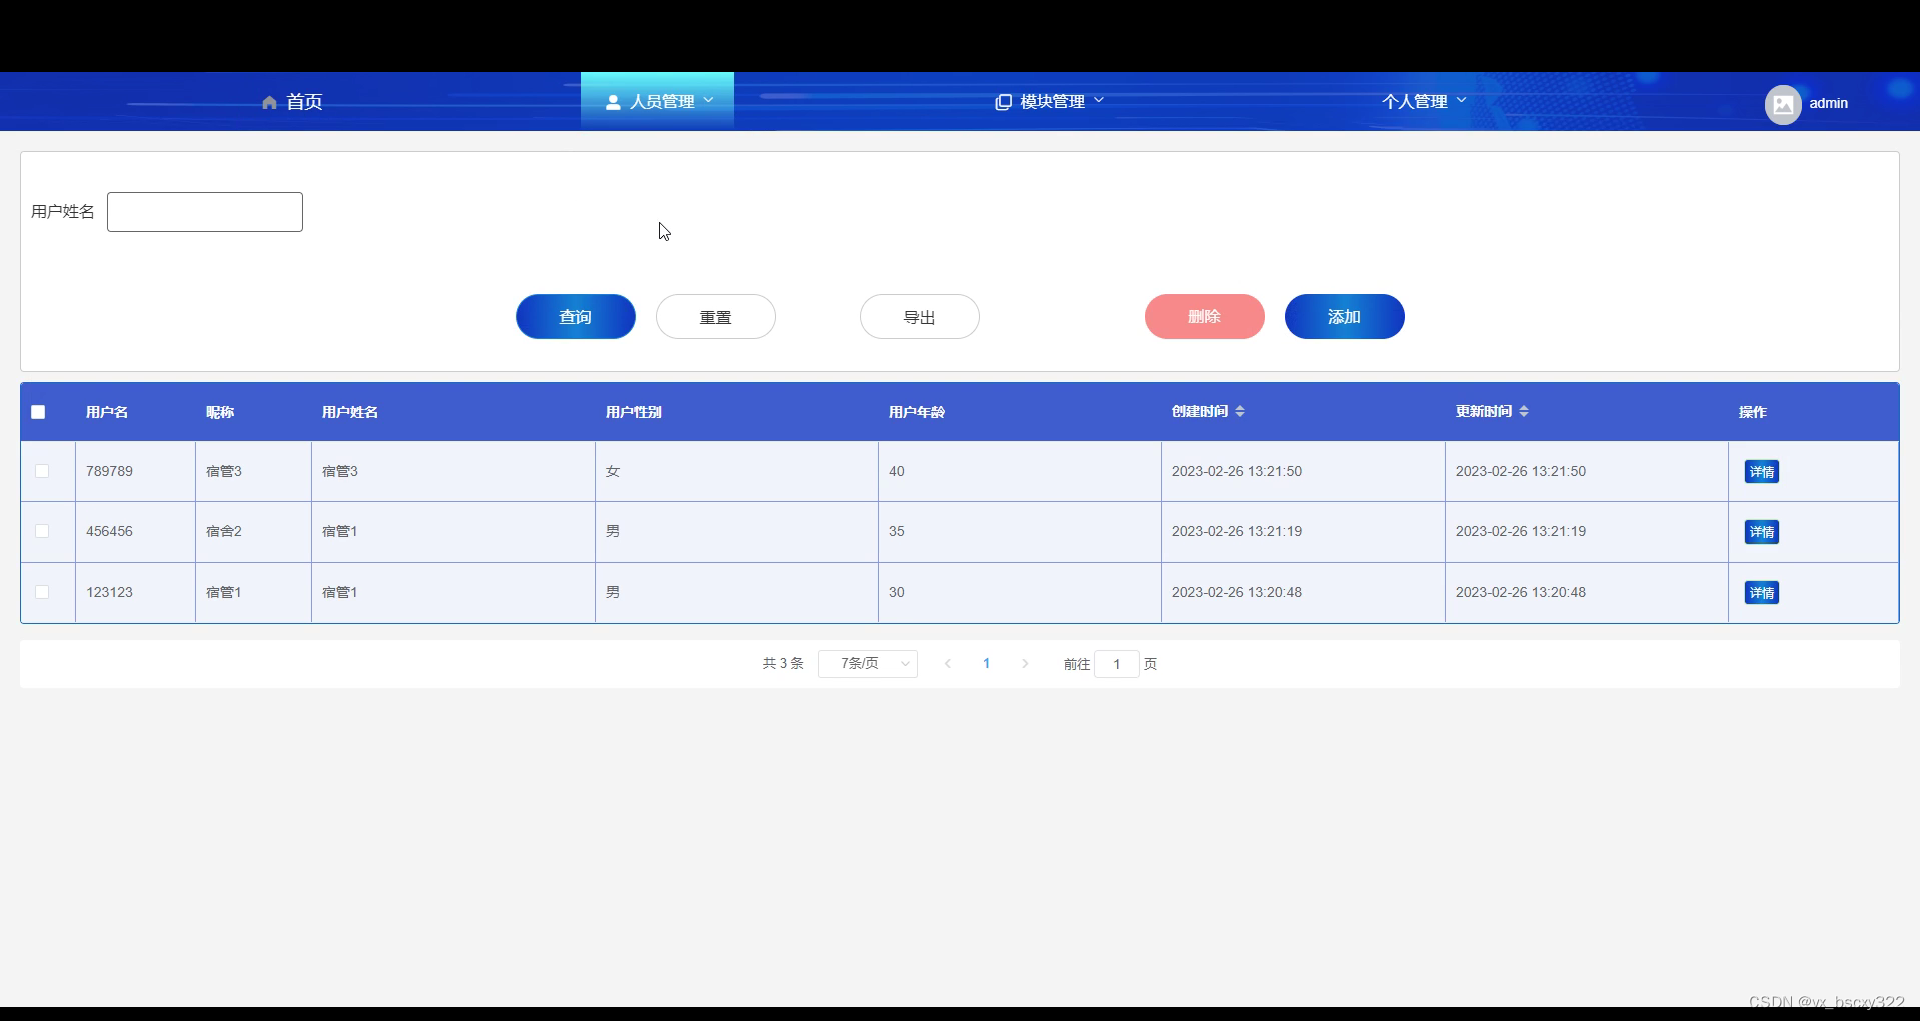The height and width of the screenshot is (1021, 1920).
Task: Click the red 删除 button
Action: (1205, 316)
